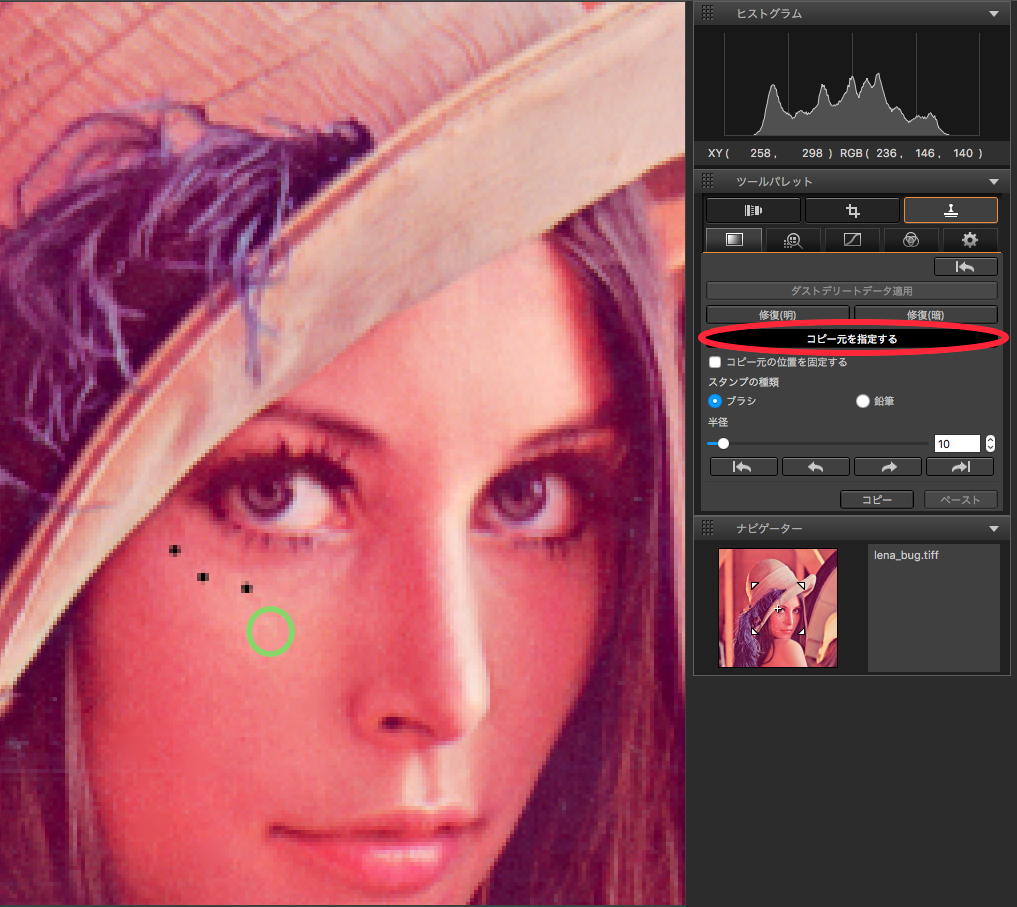Image resolution: width=1017 pixels, height=907 pixels.
Task: Enable the コピー元の位置を固定する checkbox
Action: coord(715,362)
